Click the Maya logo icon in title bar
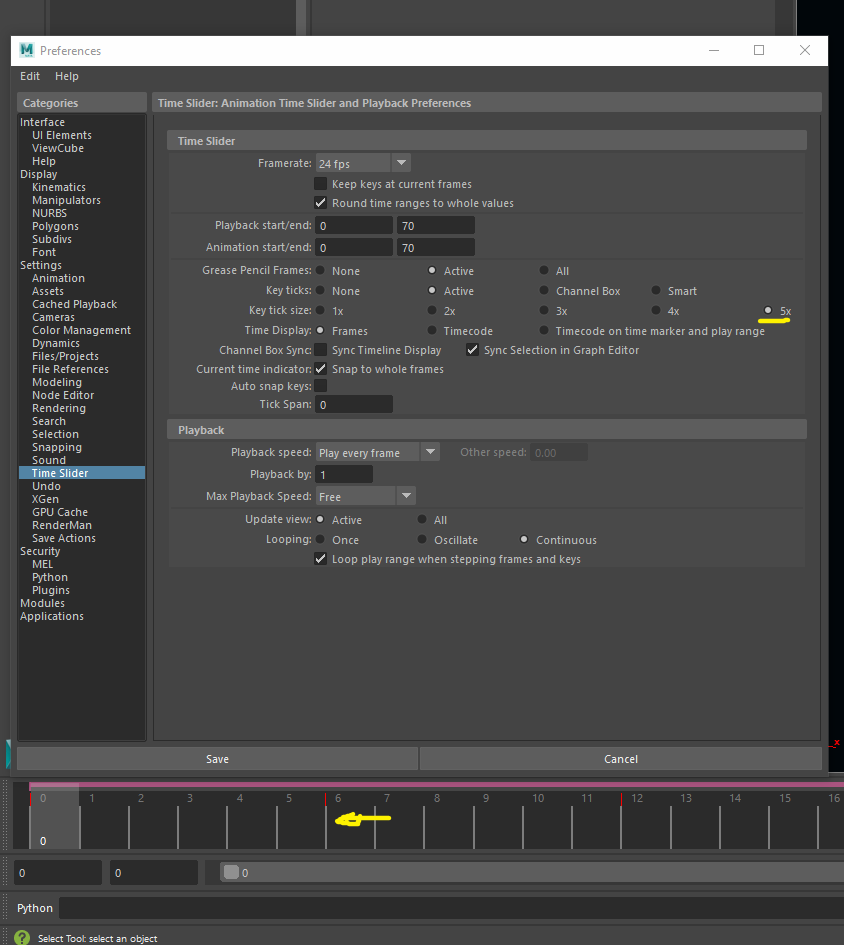Viewport: 844px width, 945px height. coord(27,51)
